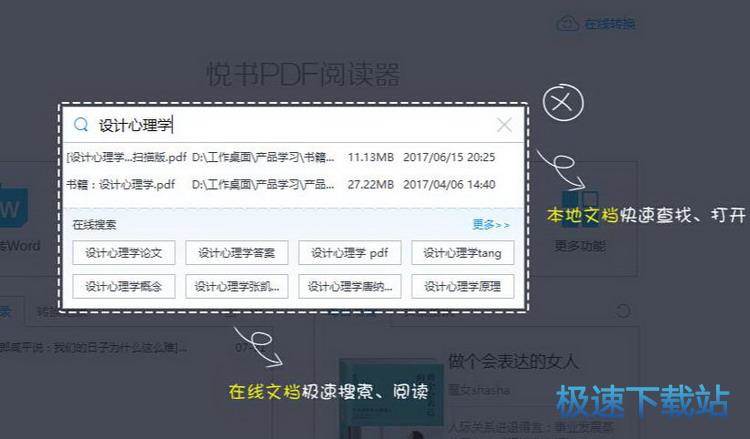The width and height of the screenshot is (750, 439).
Task: Search online for 设计心理学原理
Action: [x=463, y=286]
